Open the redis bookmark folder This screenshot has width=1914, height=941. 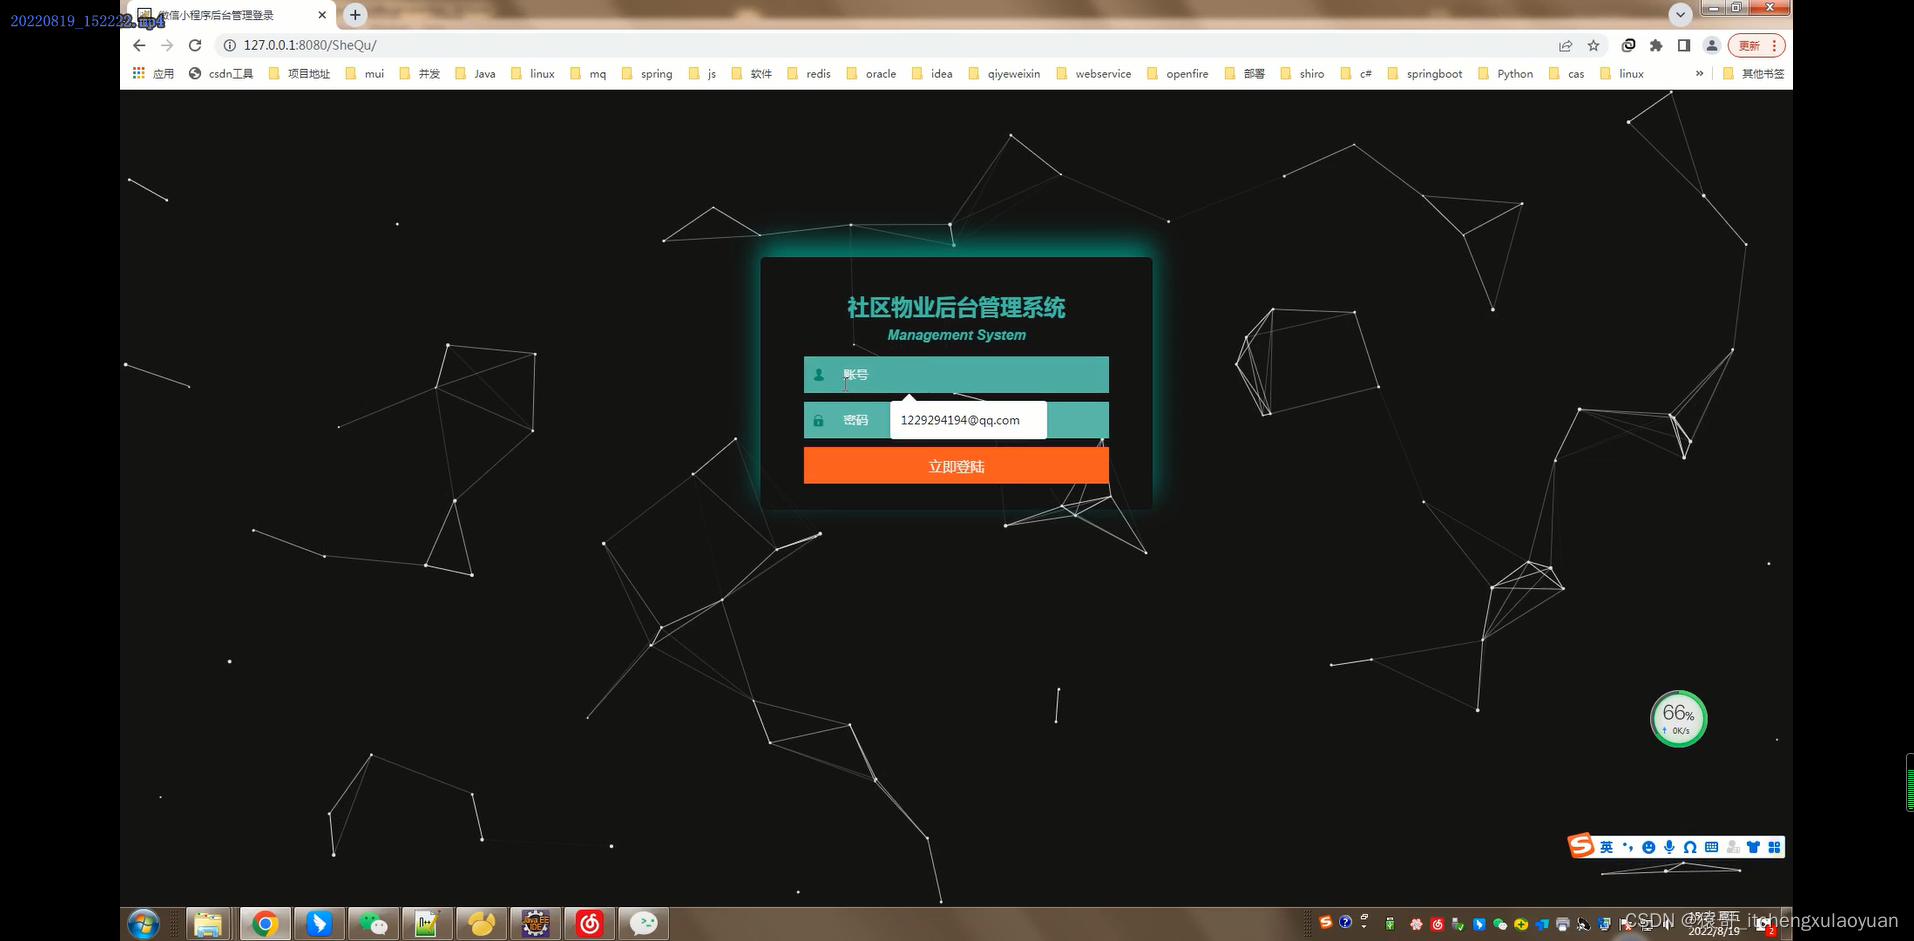click(x=809, y=73)
